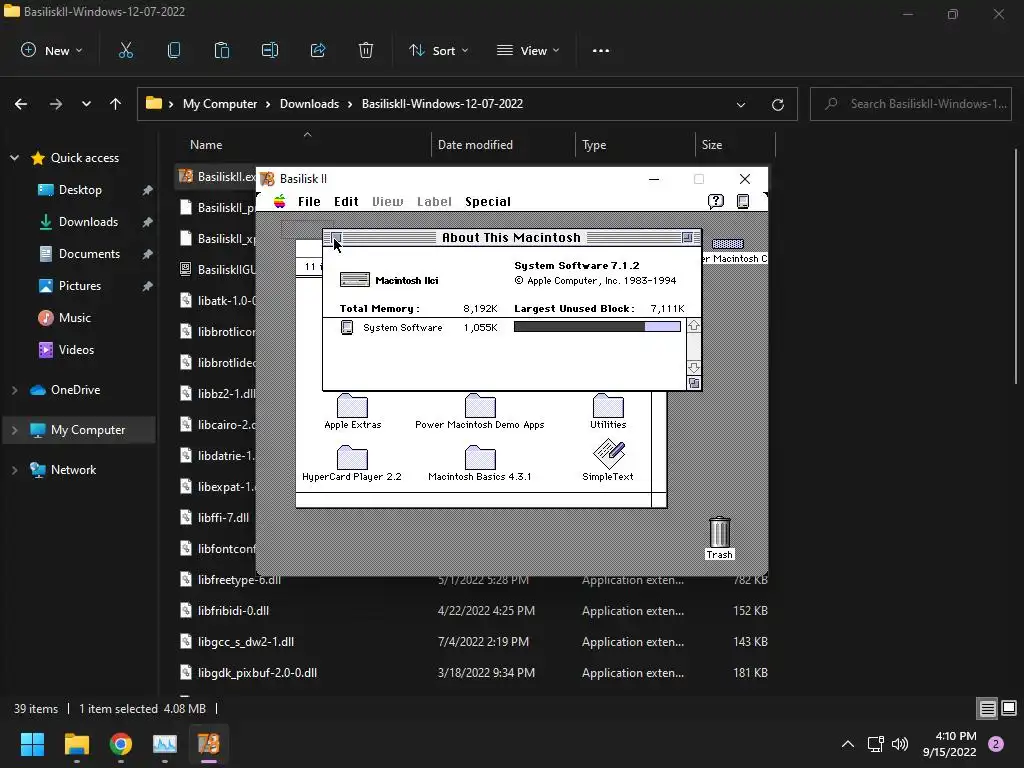Screen dimensions: 1024x768
Task: Open Videos in Quick access
Action: (76, 350)
